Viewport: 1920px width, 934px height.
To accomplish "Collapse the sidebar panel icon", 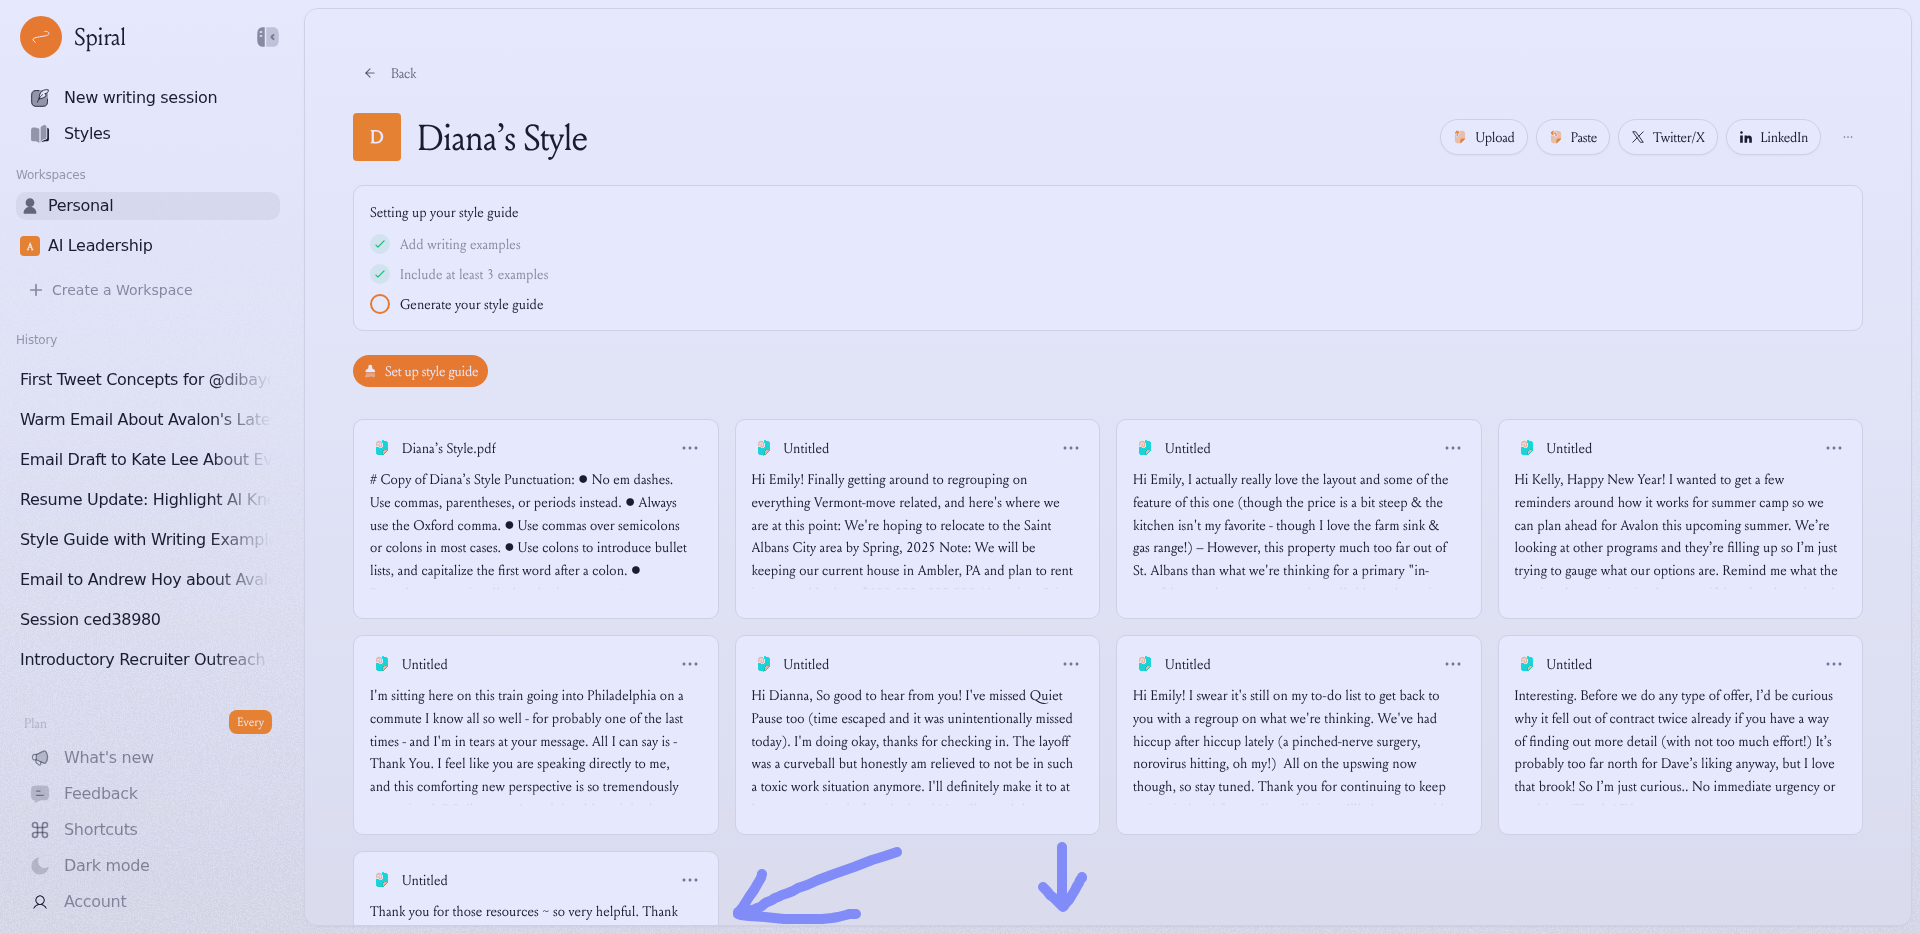I will [267, 37].
